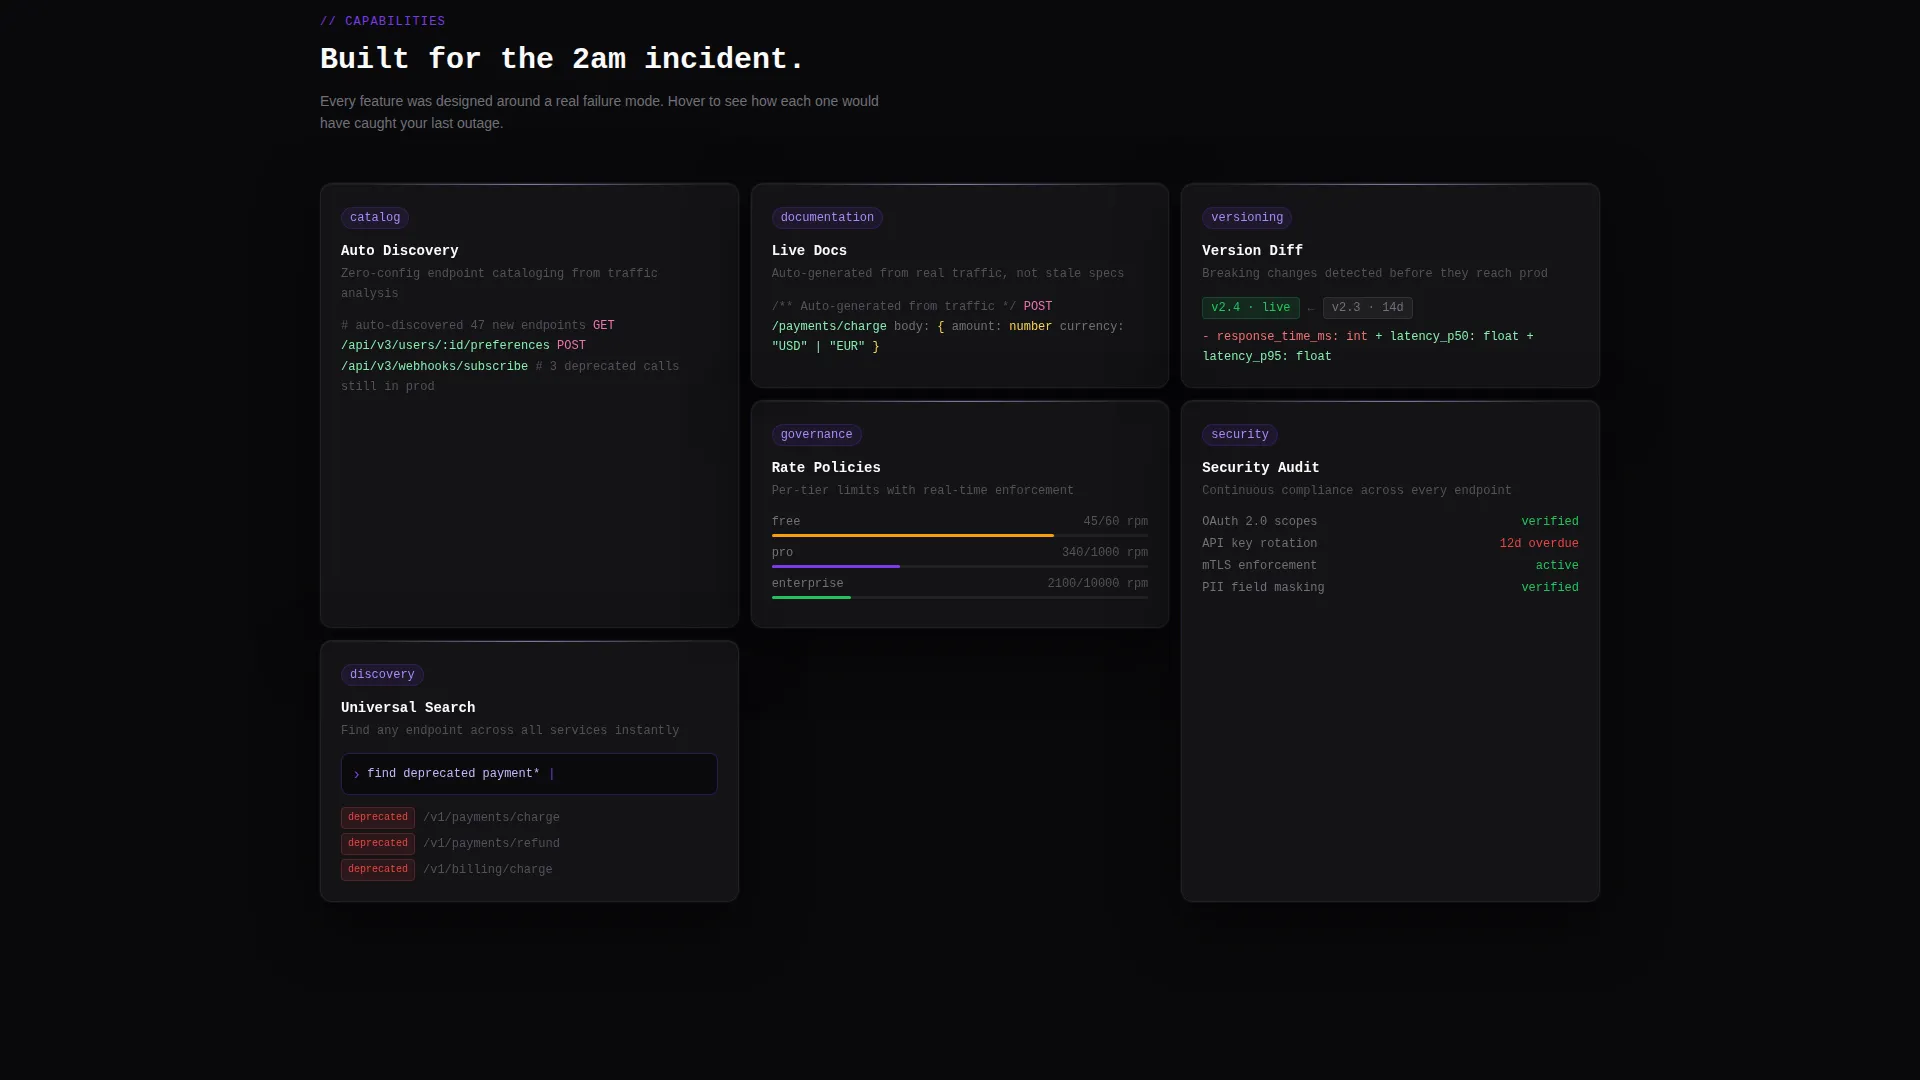Select the 'security' tag badge
The image size is (1920, 1080).
point(1240,435)
